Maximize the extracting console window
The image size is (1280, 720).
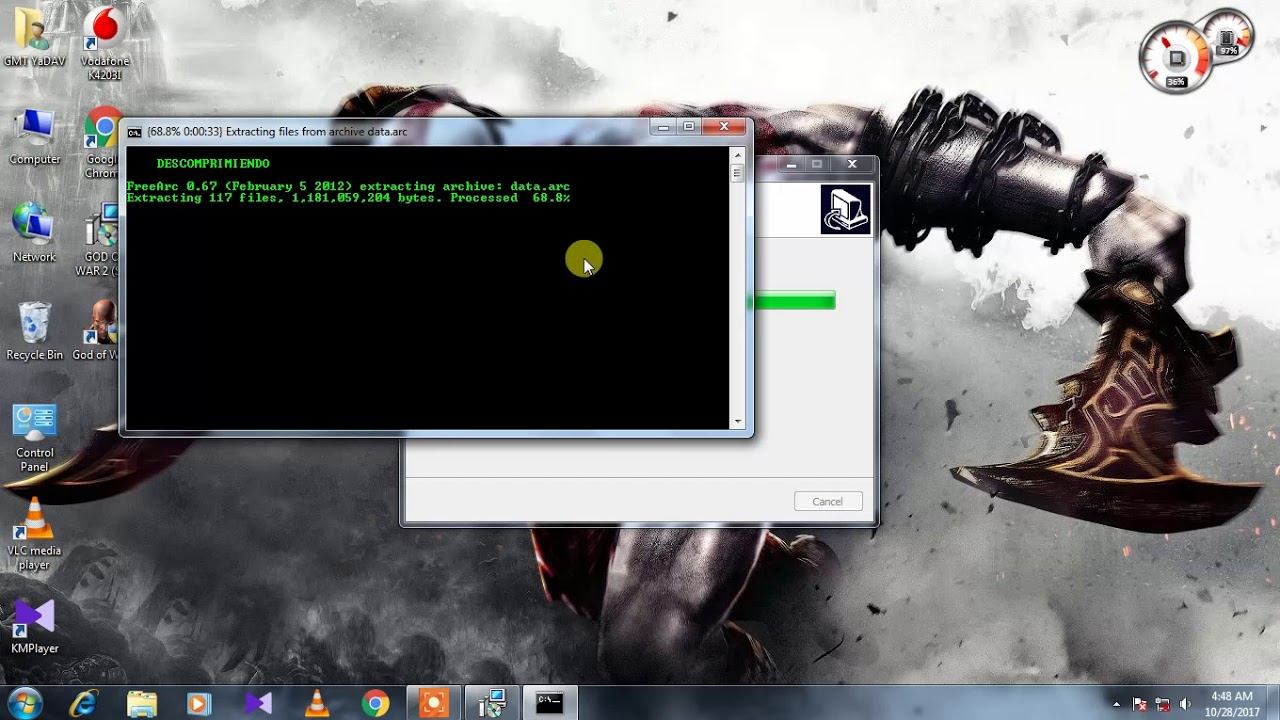point(689,127)
